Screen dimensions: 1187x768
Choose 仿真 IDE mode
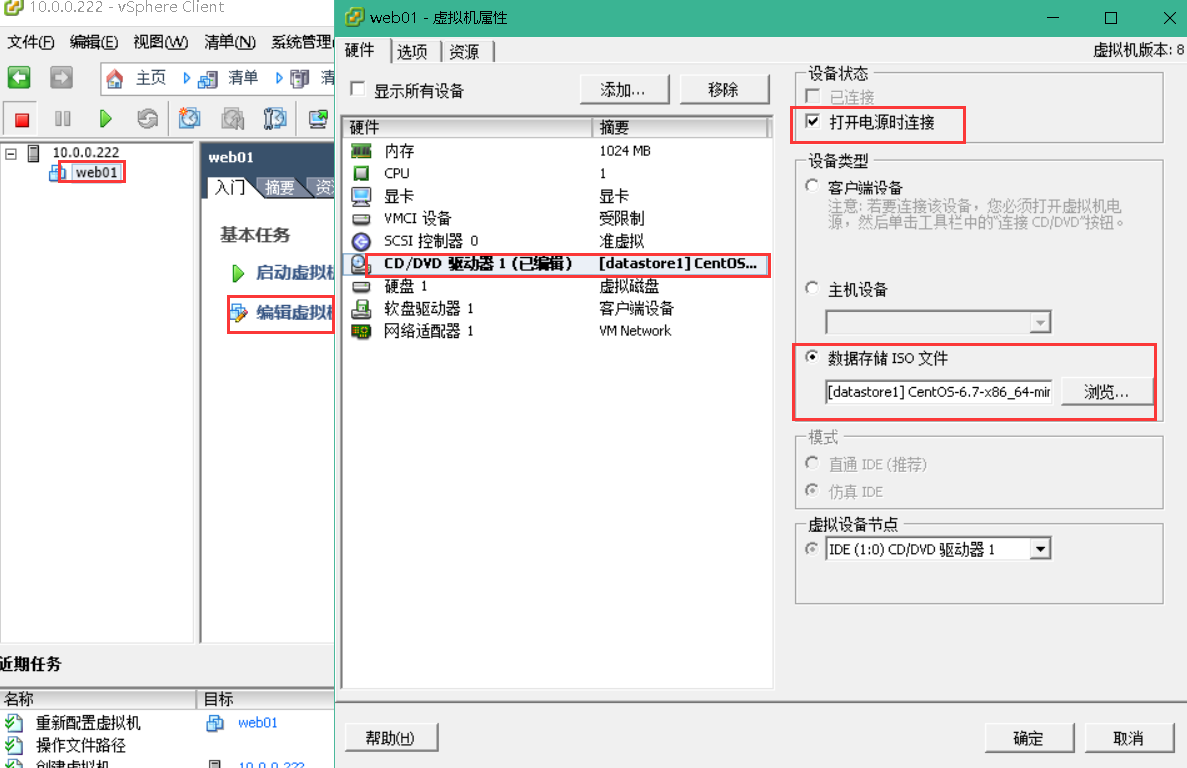tap(812, 490)
